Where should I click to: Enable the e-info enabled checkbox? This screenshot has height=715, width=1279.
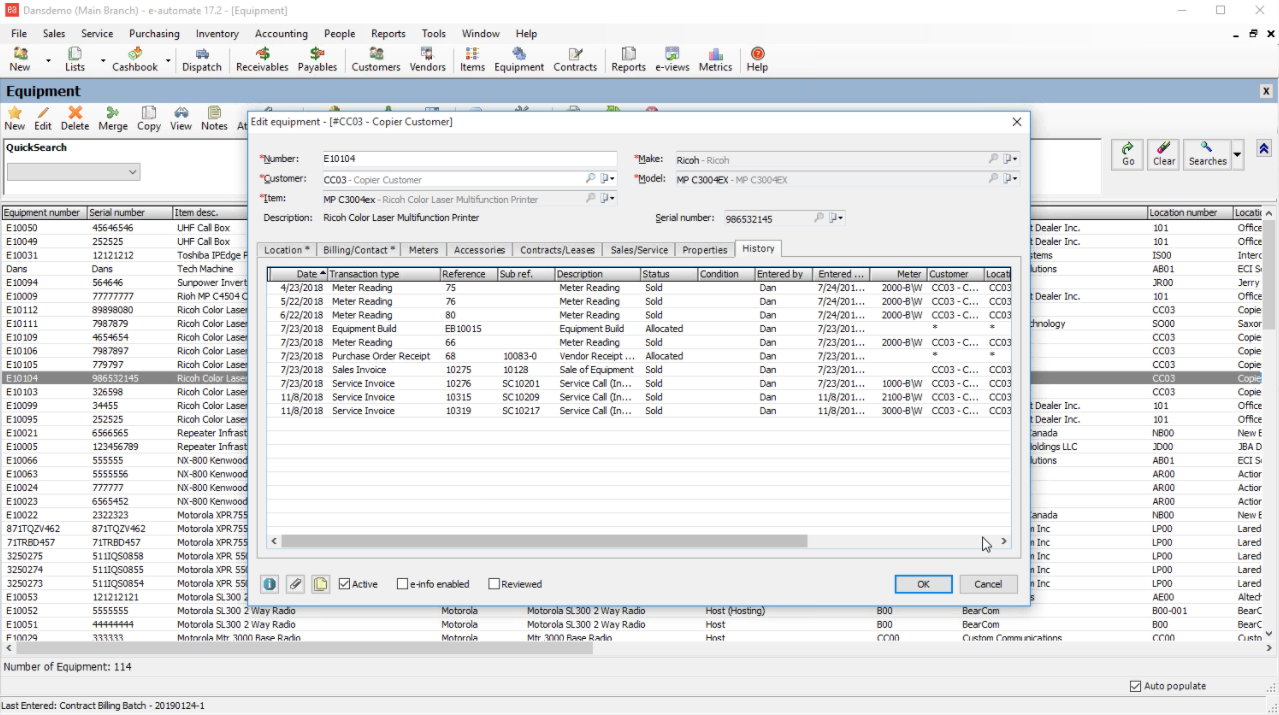tap(403, 584)
